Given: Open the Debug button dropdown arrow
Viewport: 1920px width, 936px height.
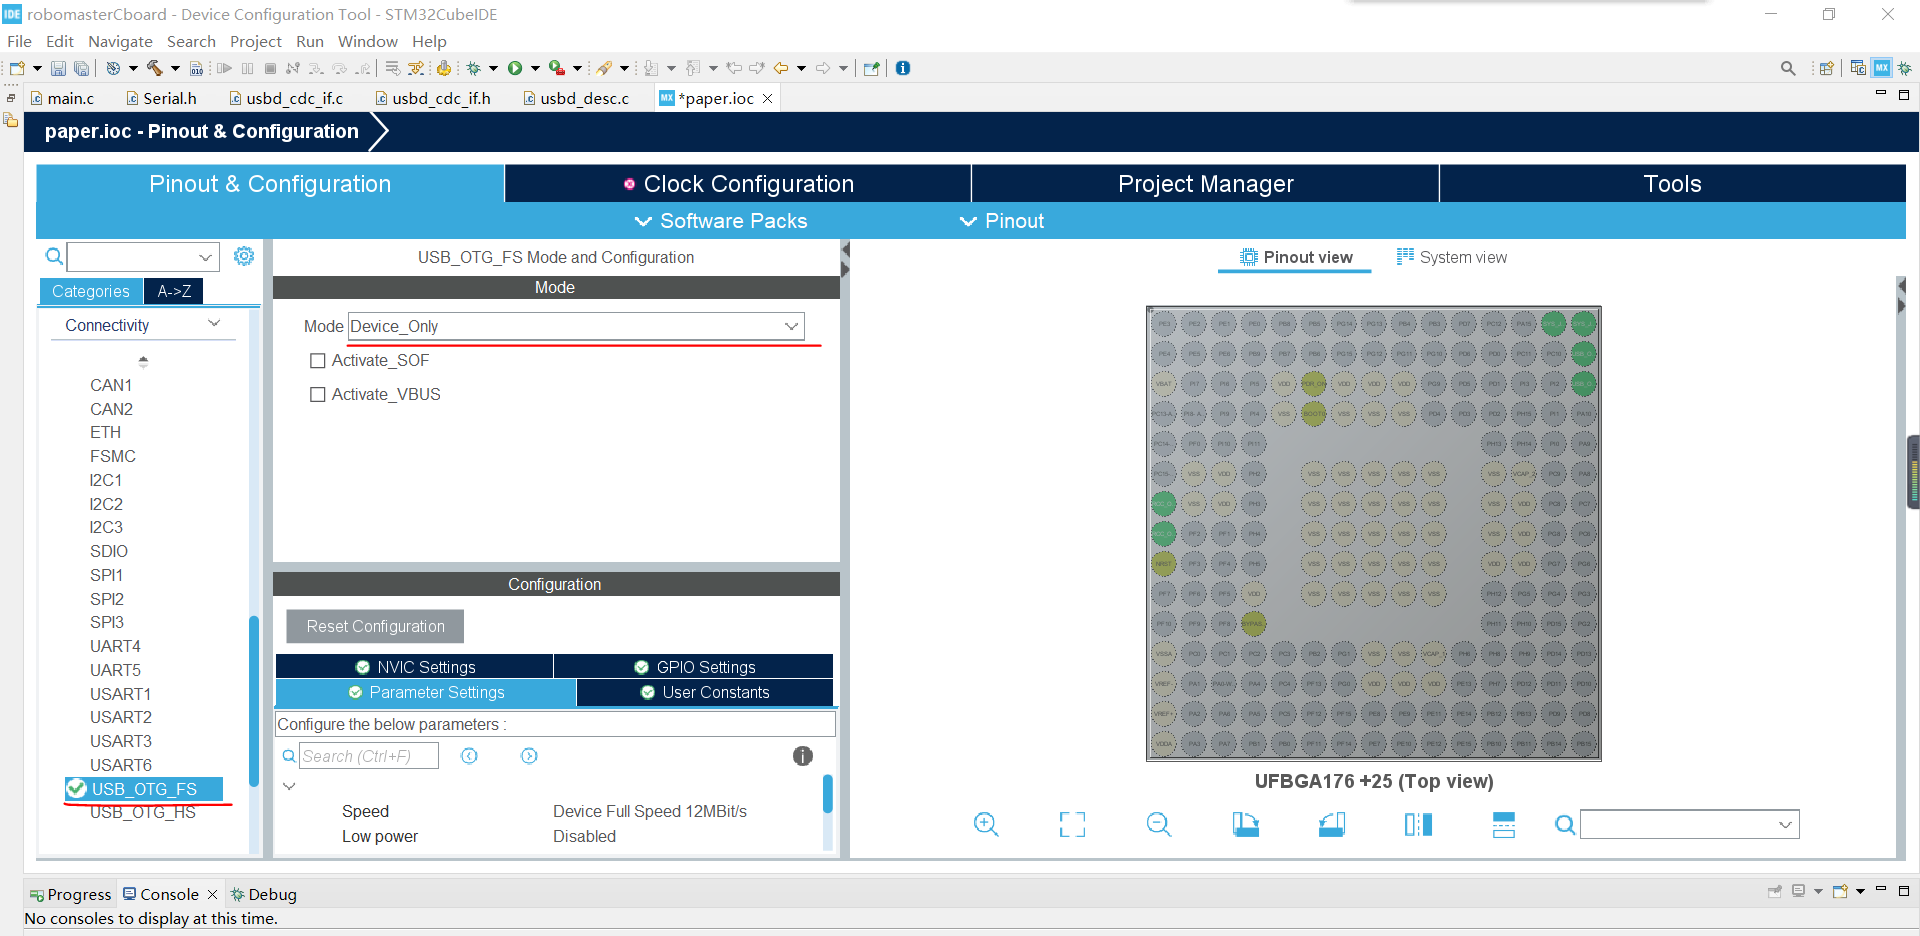Looking at the screenshot, I should click(x=493, y=68).
